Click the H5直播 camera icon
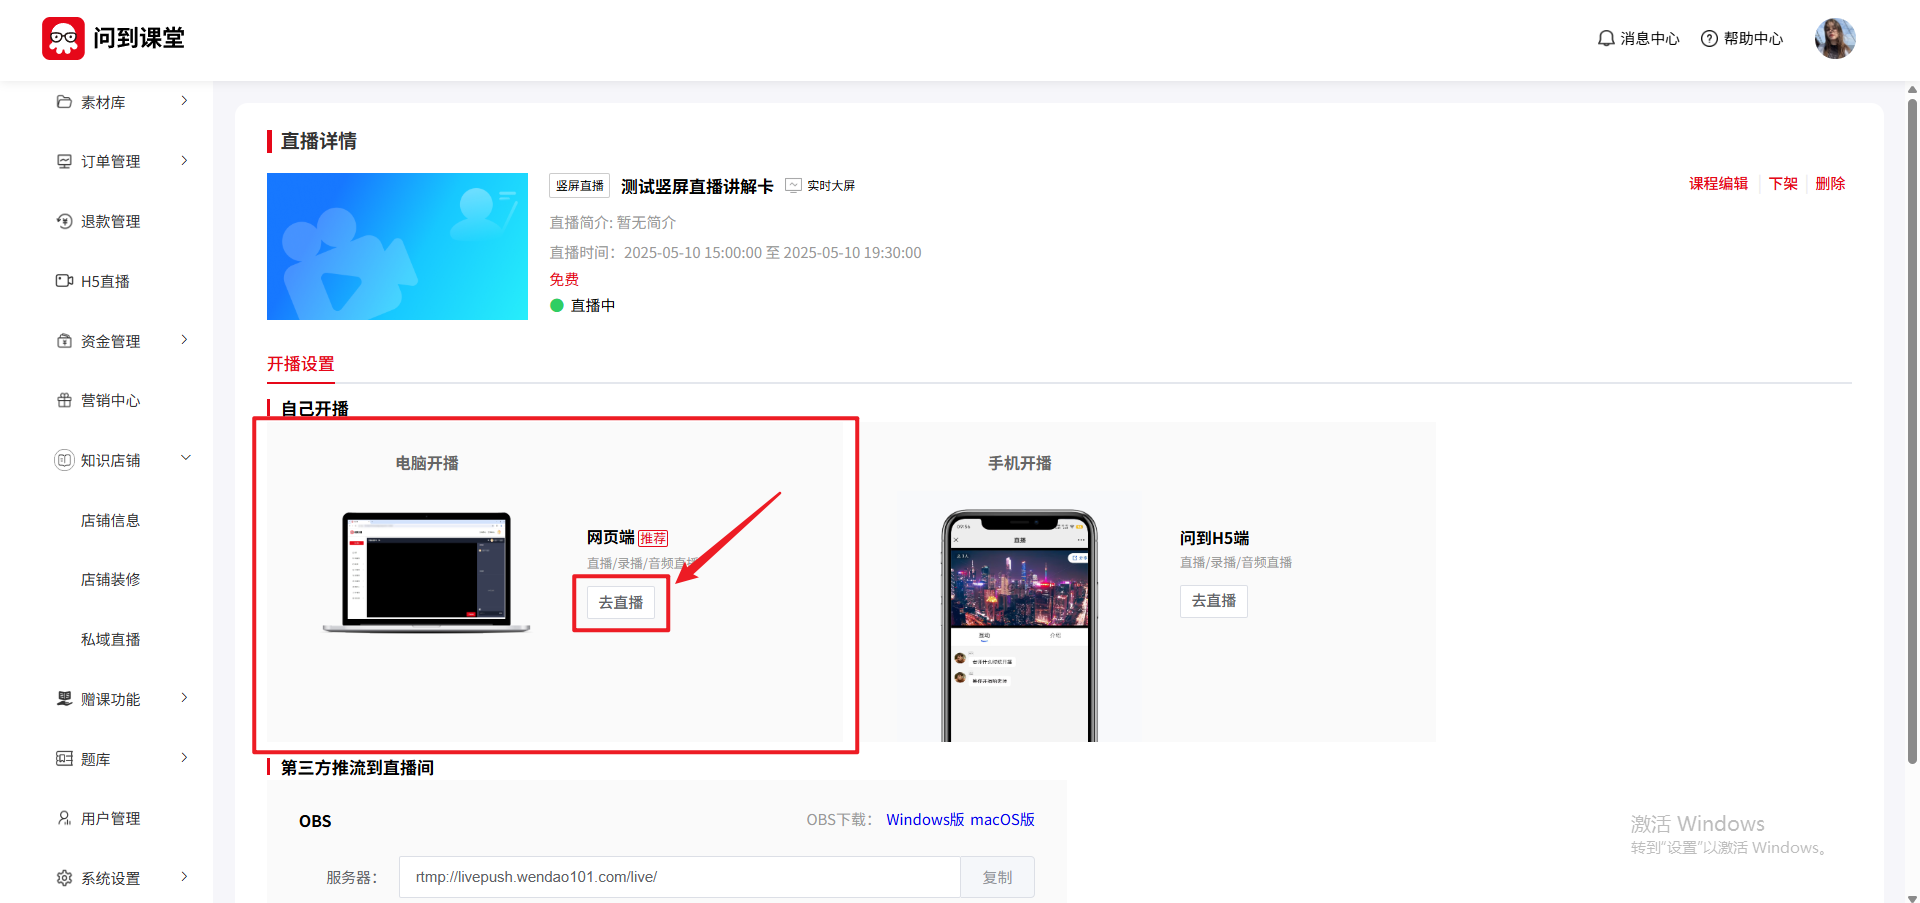 pyautogui.click(x=64, y=281)
